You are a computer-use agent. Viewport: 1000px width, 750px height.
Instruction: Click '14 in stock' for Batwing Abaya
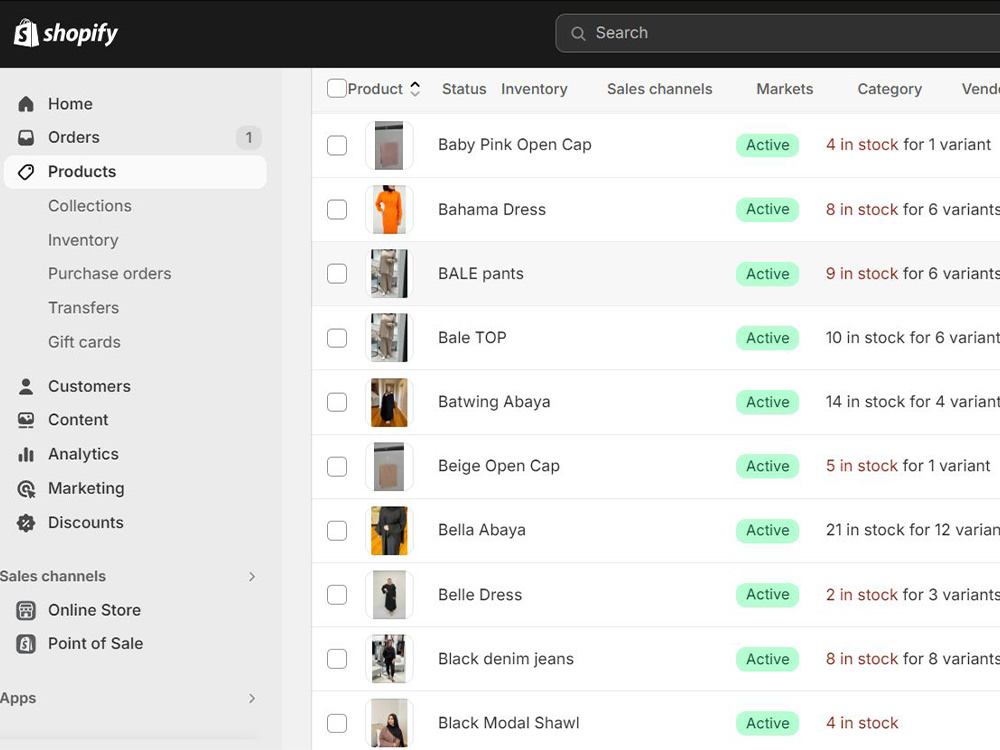click(865, 402)
